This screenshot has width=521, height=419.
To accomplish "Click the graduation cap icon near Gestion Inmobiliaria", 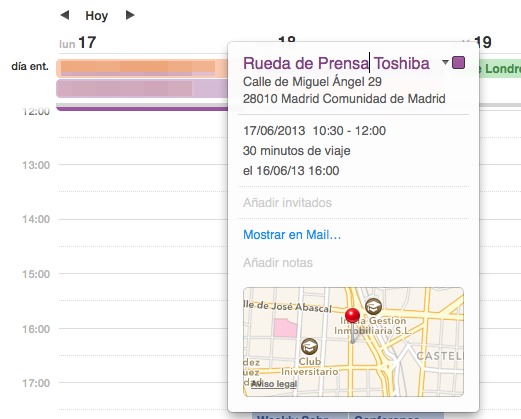I will [373, 306].
